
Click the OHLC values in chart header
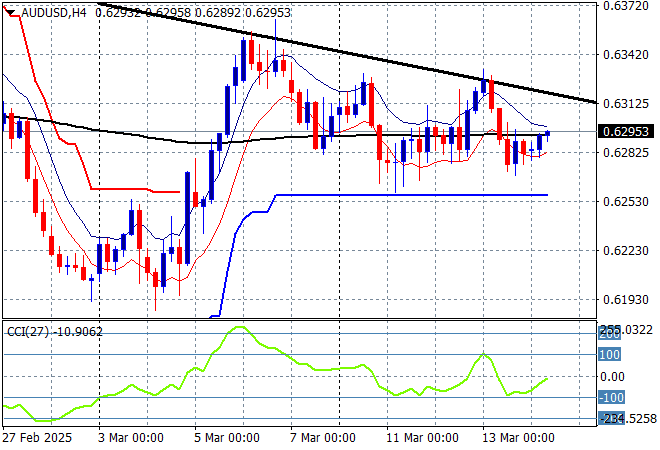click(193, 13)
